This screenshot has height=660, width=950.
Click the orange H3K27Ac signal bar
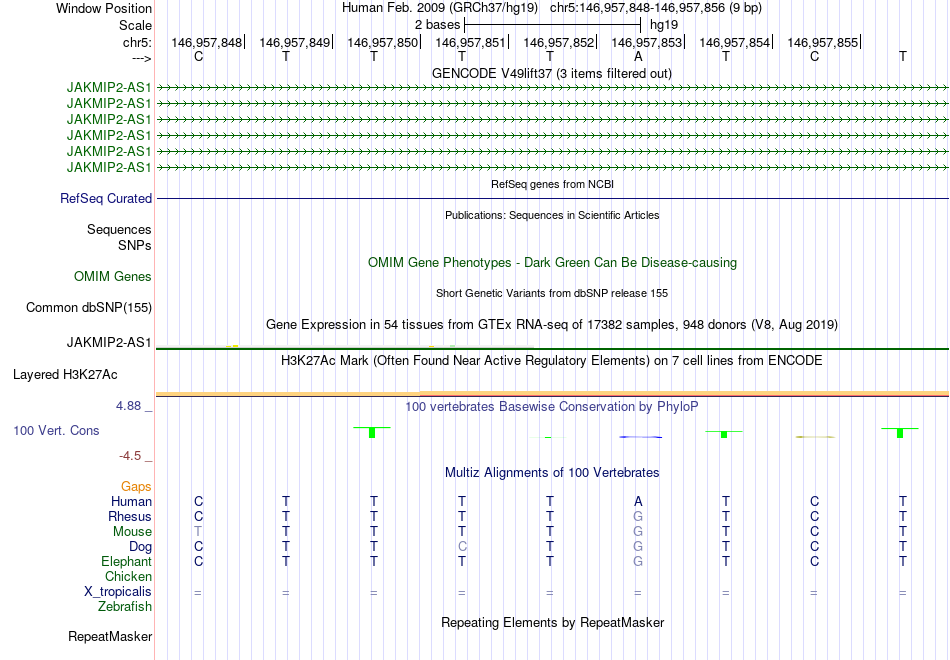552,394
